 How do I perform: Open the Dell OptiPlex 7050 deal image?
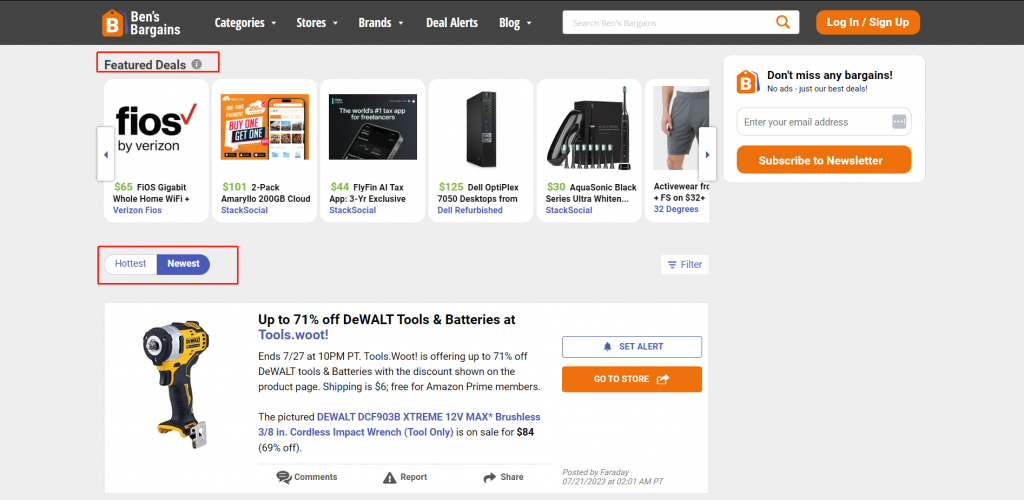[481, 127]
